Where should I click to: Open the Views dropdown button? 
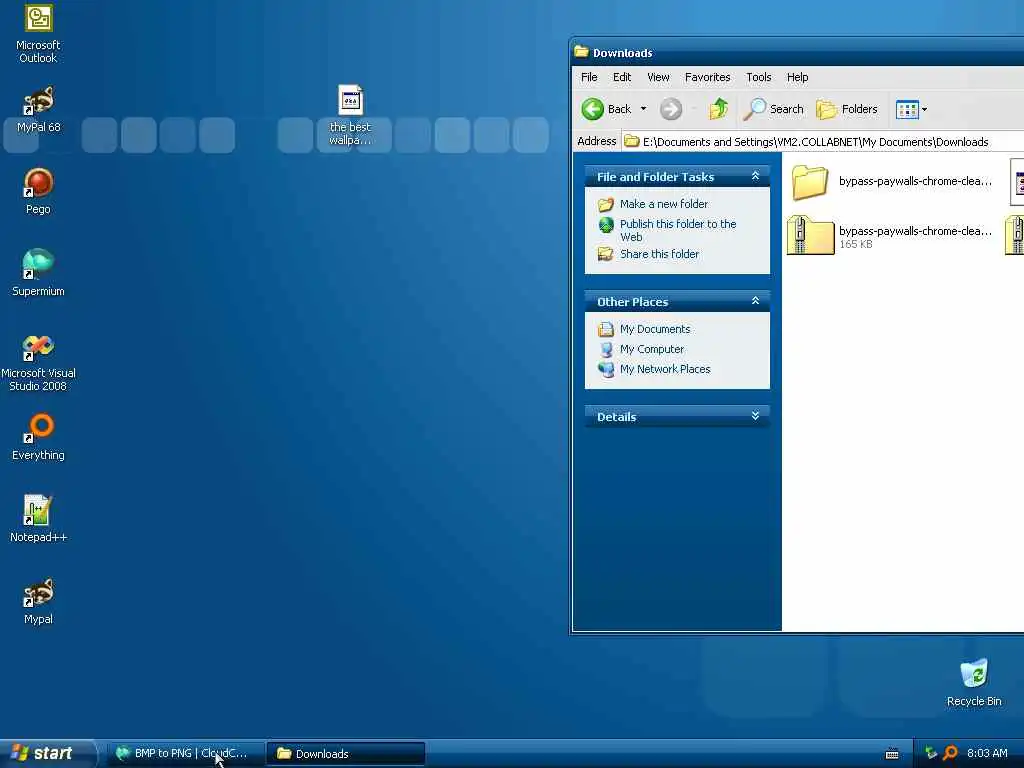[912, 109]
